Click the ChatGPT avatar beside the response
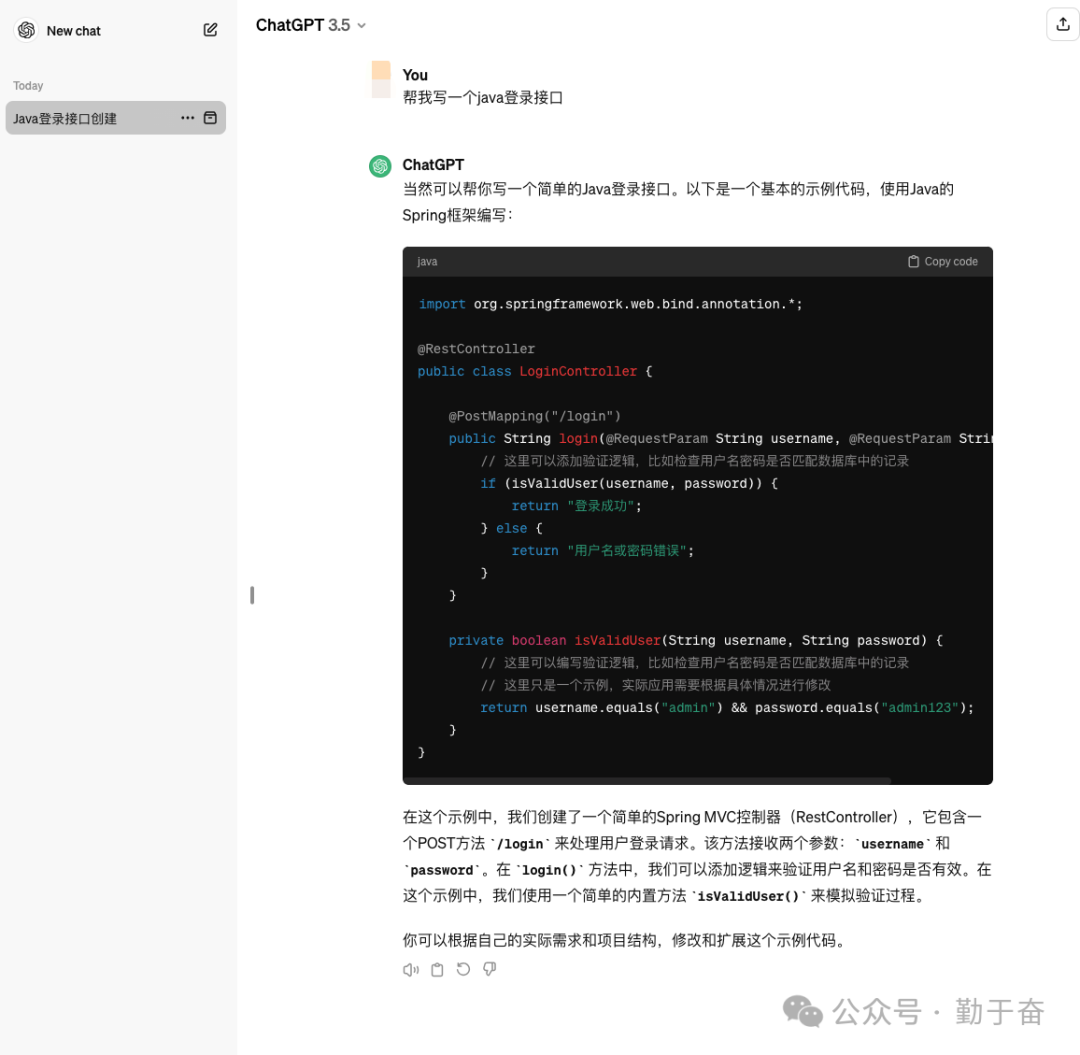The height and width of the screenshot is (1055, 1080). coord(380,166)
